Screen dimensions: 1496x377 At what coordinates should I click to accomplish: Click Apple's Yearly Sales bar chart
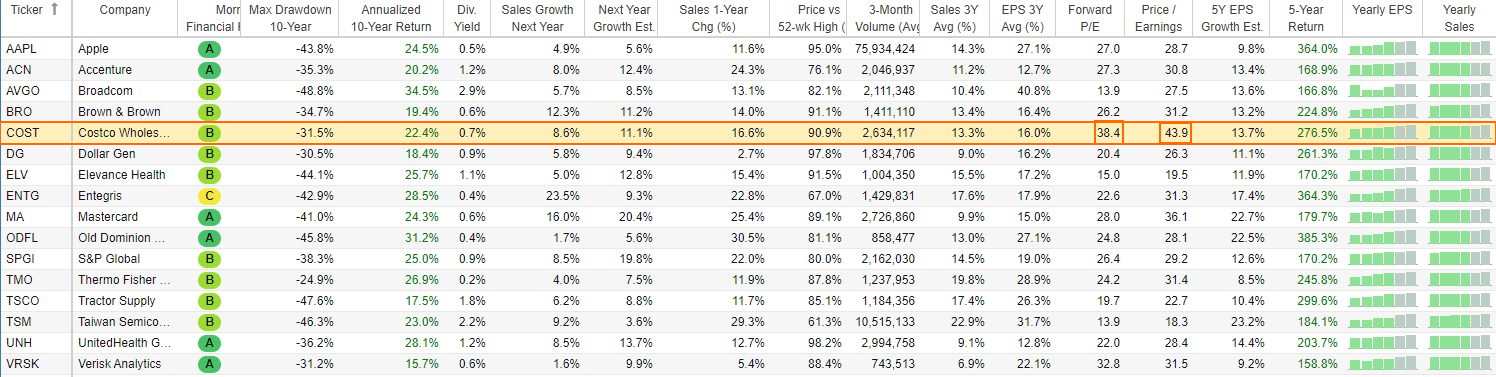tap(1461, 49)
